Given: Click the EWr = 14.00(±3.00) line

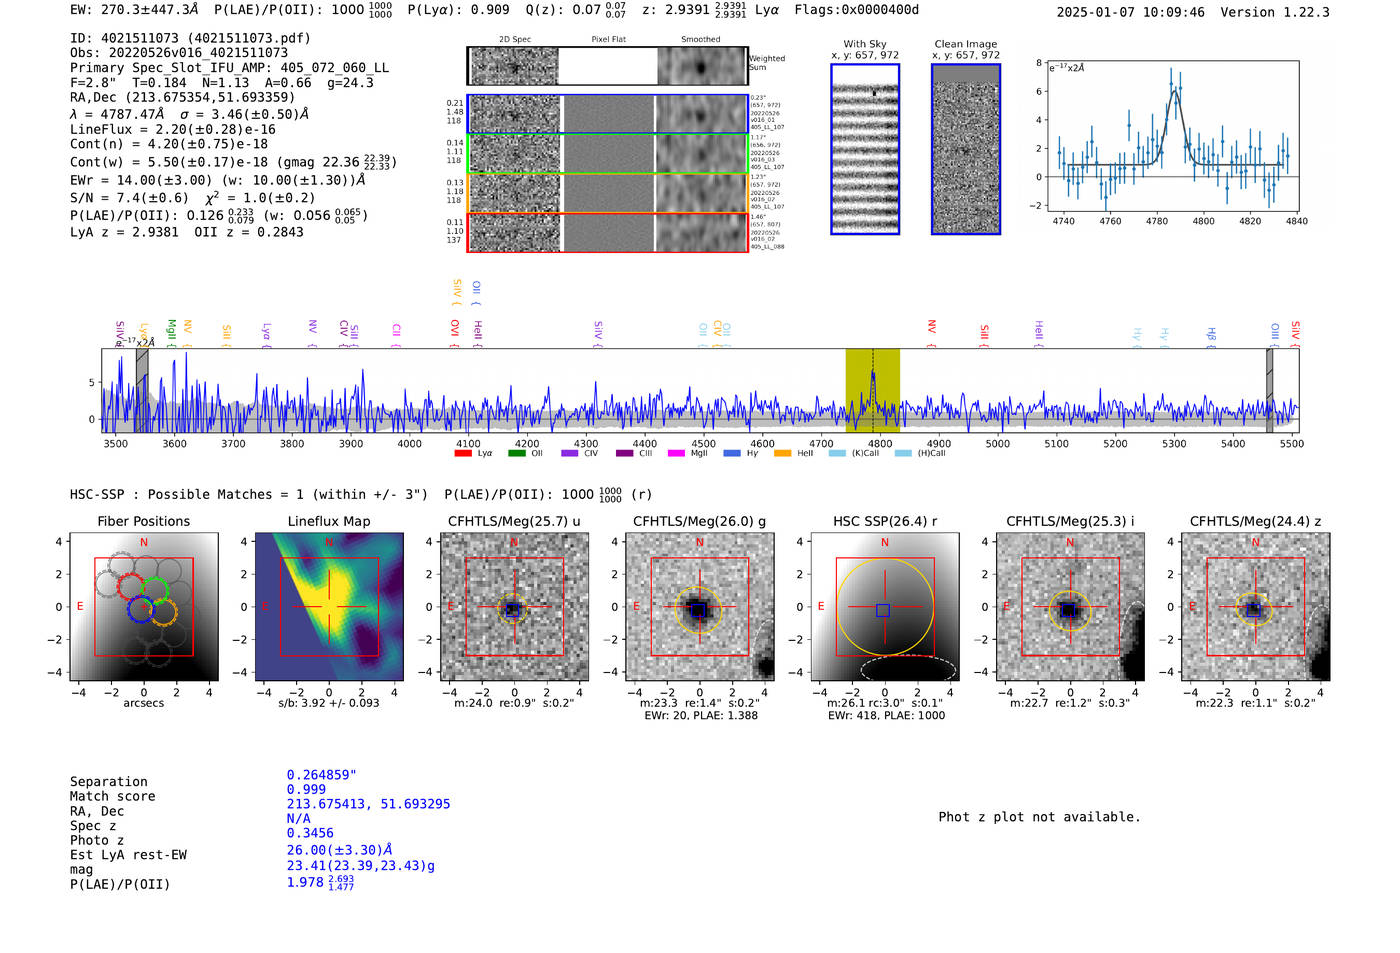Looking at the screenshot, I should [x=217, y=180].
